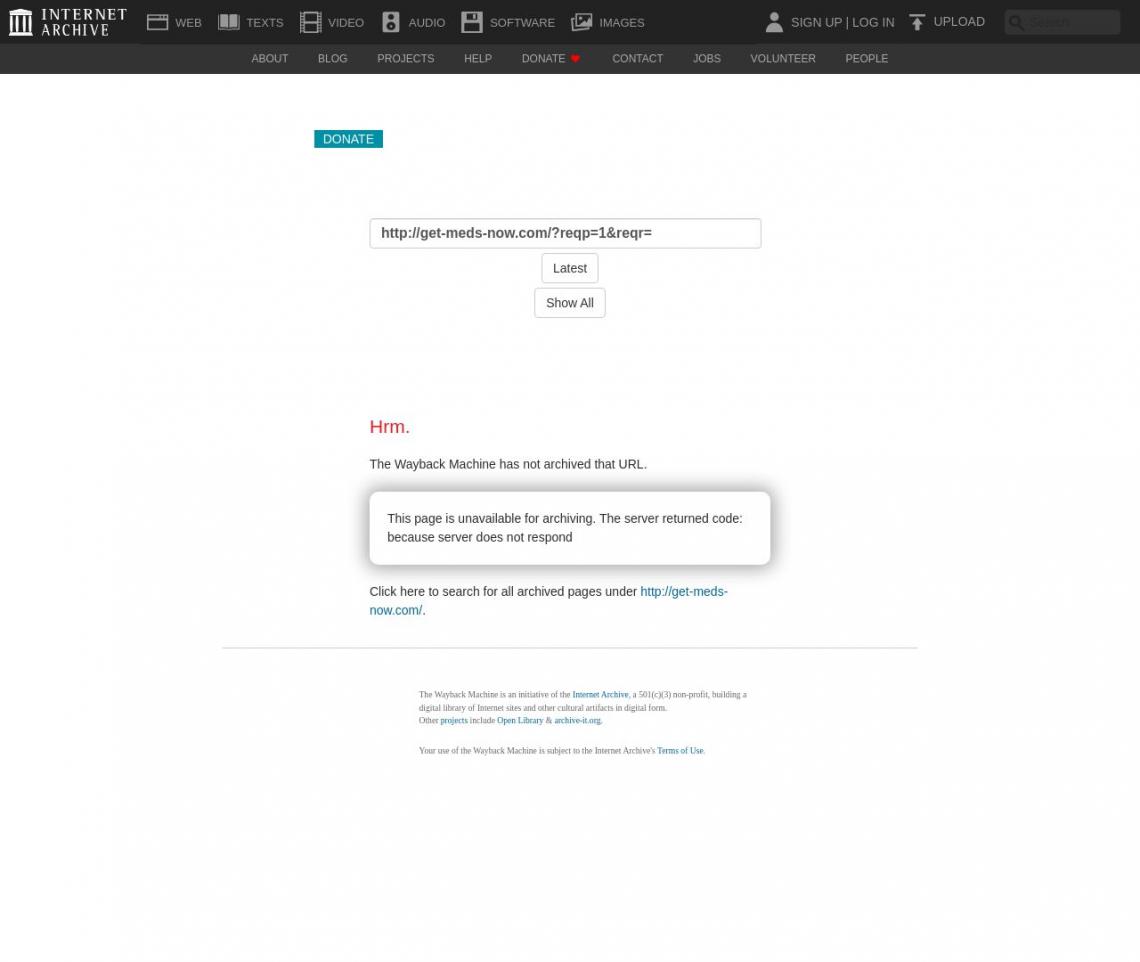Open the Software floppy disk icon

[x=472, y=22]
